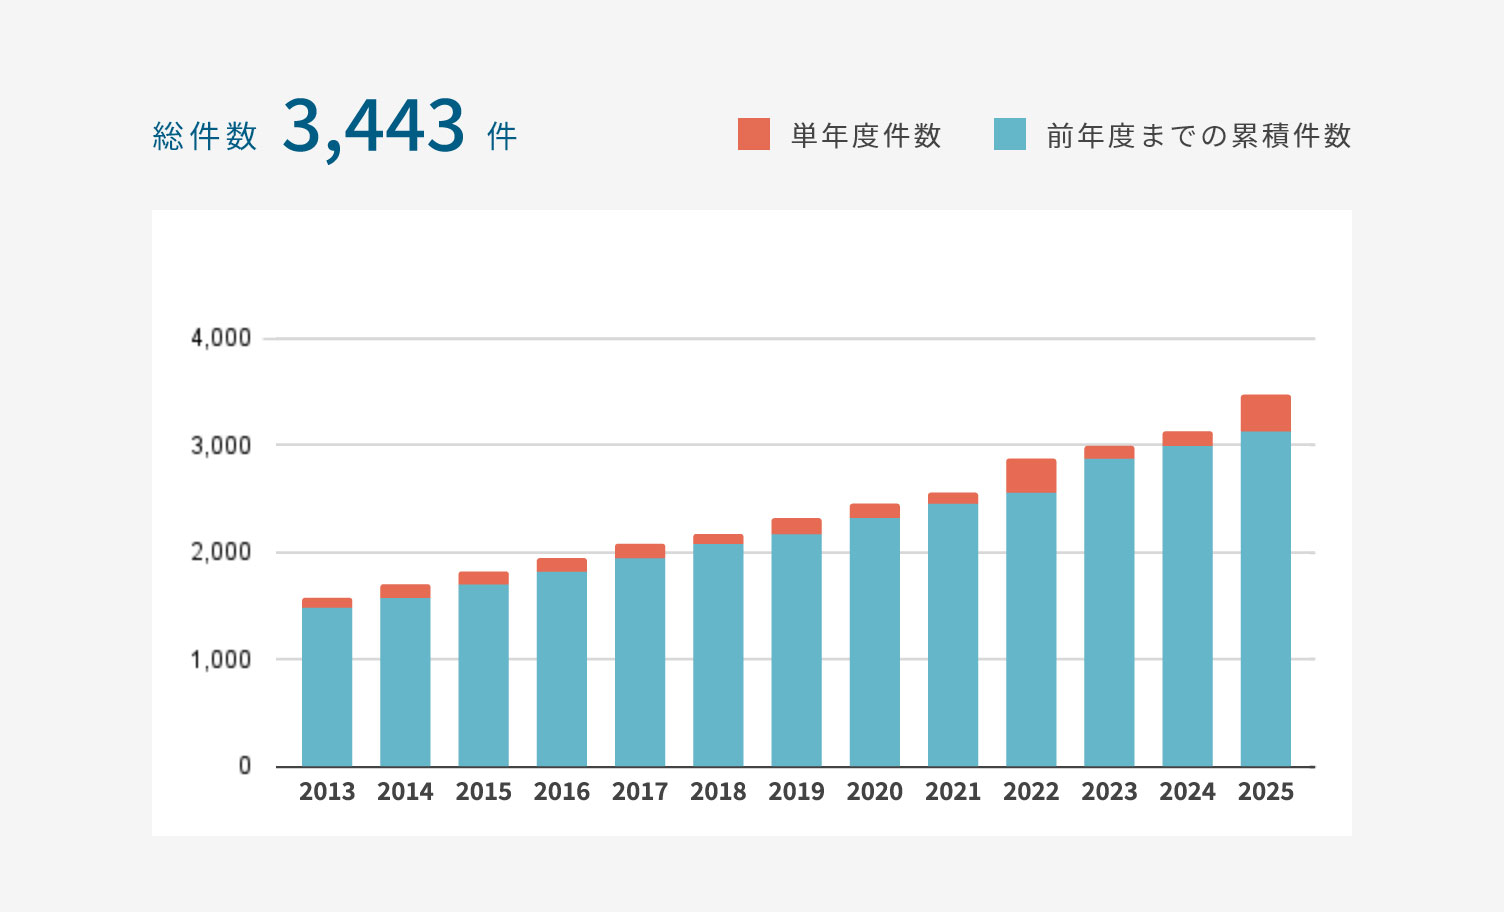Click the 2013 x-axis year label
Screen dimensions: 1504x912
click(327, 792)
